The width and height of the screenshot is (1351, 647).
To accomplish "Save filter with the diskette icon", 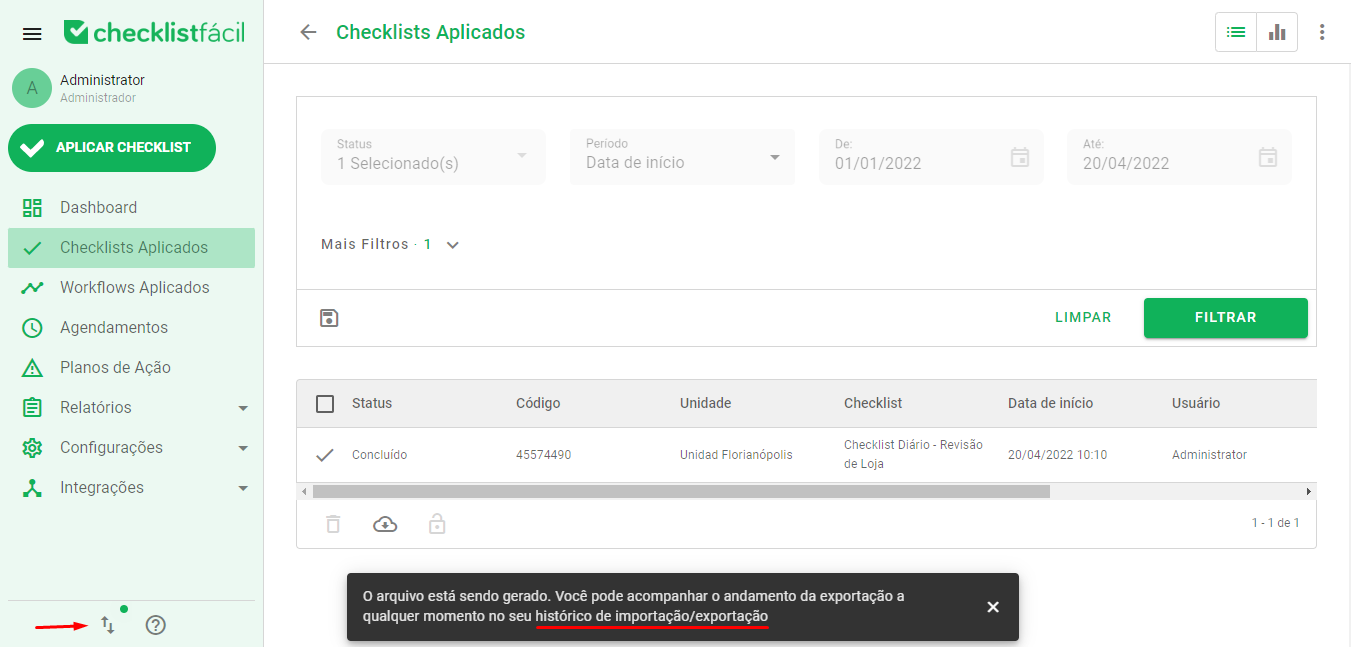I will [329, 318].
